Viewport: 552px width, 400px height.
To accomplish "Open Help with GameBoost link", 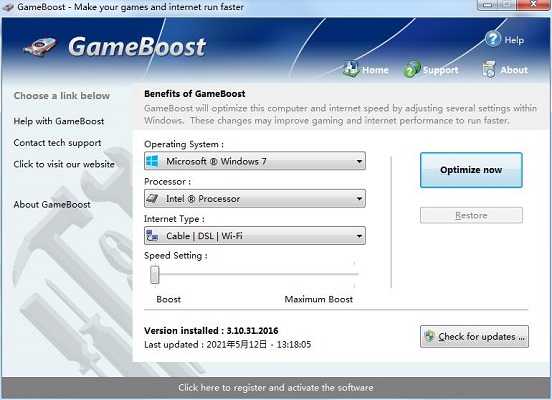I will [x=59, y=121].
